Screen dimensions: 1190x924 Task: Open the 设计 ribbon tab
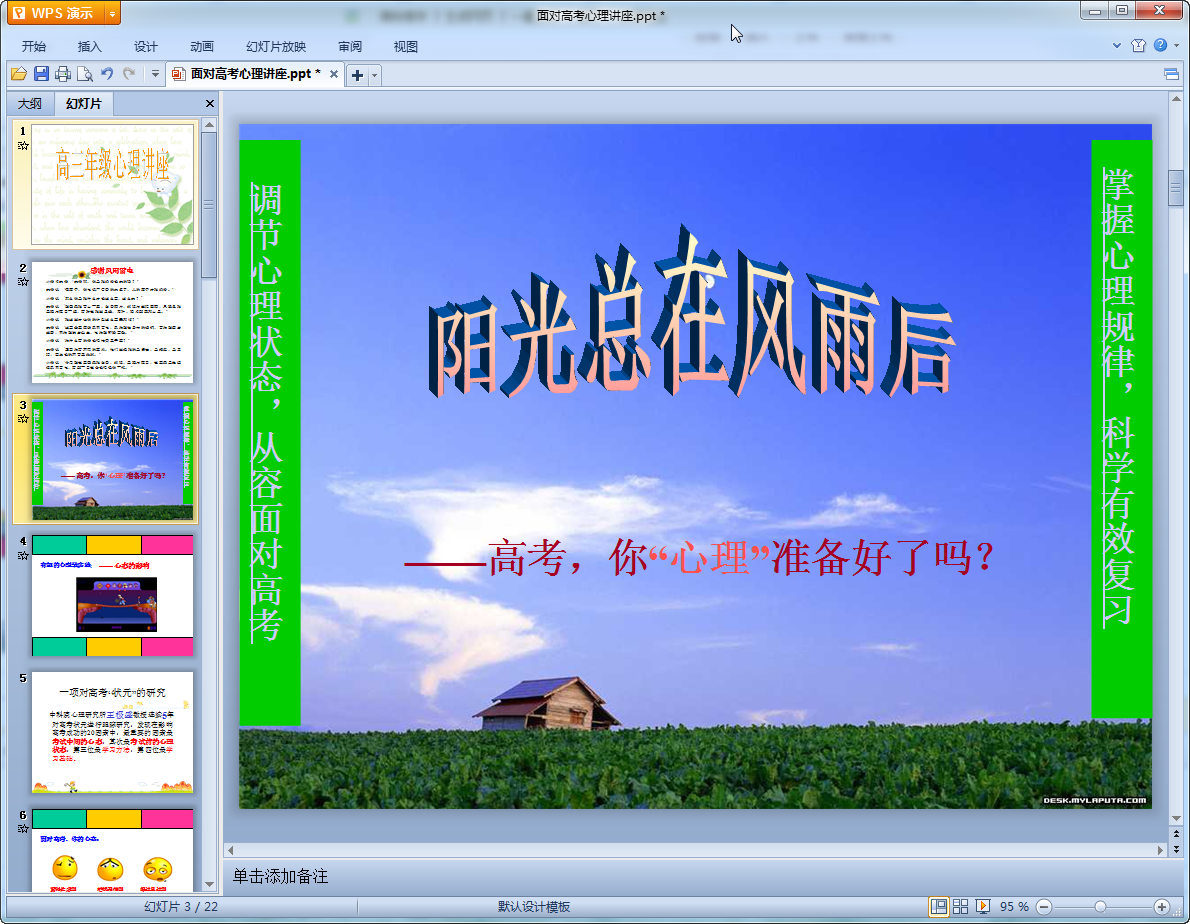point(146,46)
